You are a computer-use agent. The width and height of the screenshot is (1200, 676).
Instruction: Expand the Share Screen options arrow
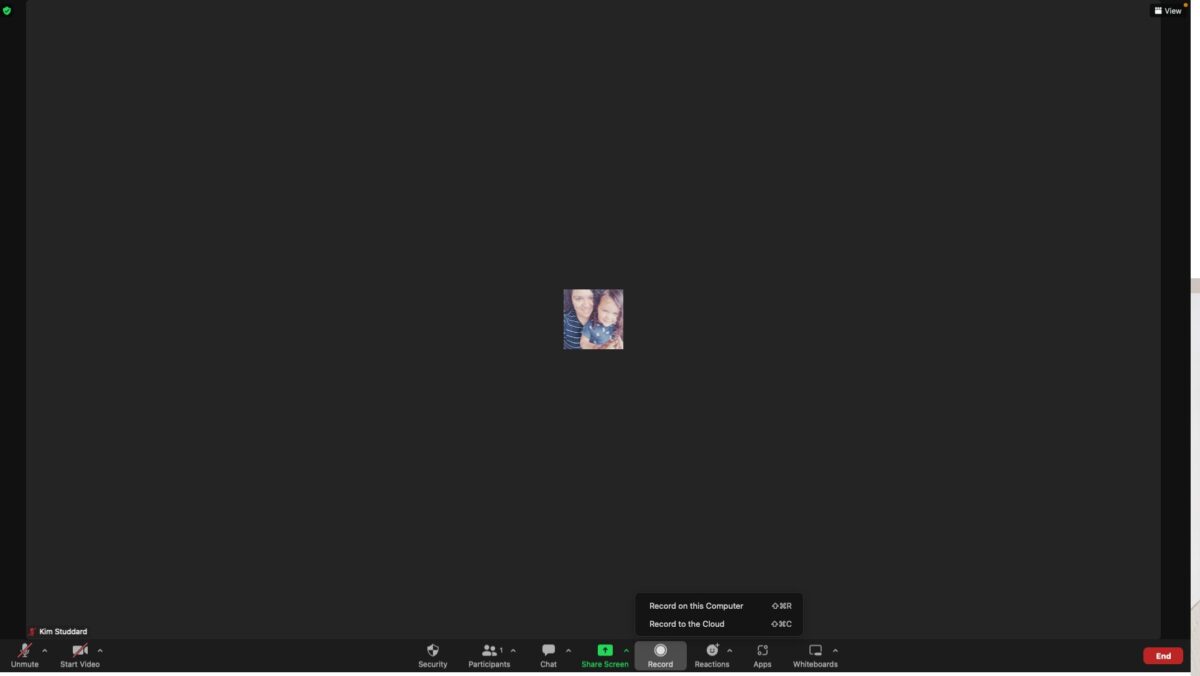(x=627, y=651)
